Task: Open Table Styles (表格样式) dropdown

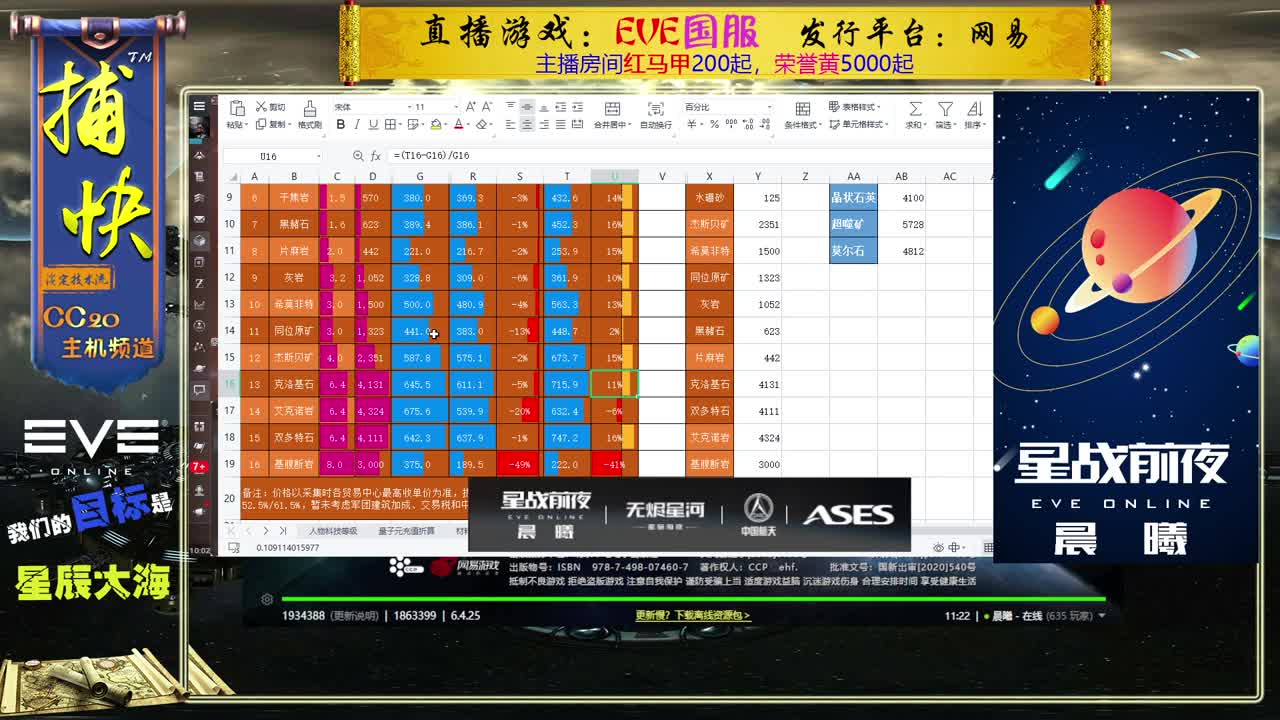Action: [x=856, y=107]
